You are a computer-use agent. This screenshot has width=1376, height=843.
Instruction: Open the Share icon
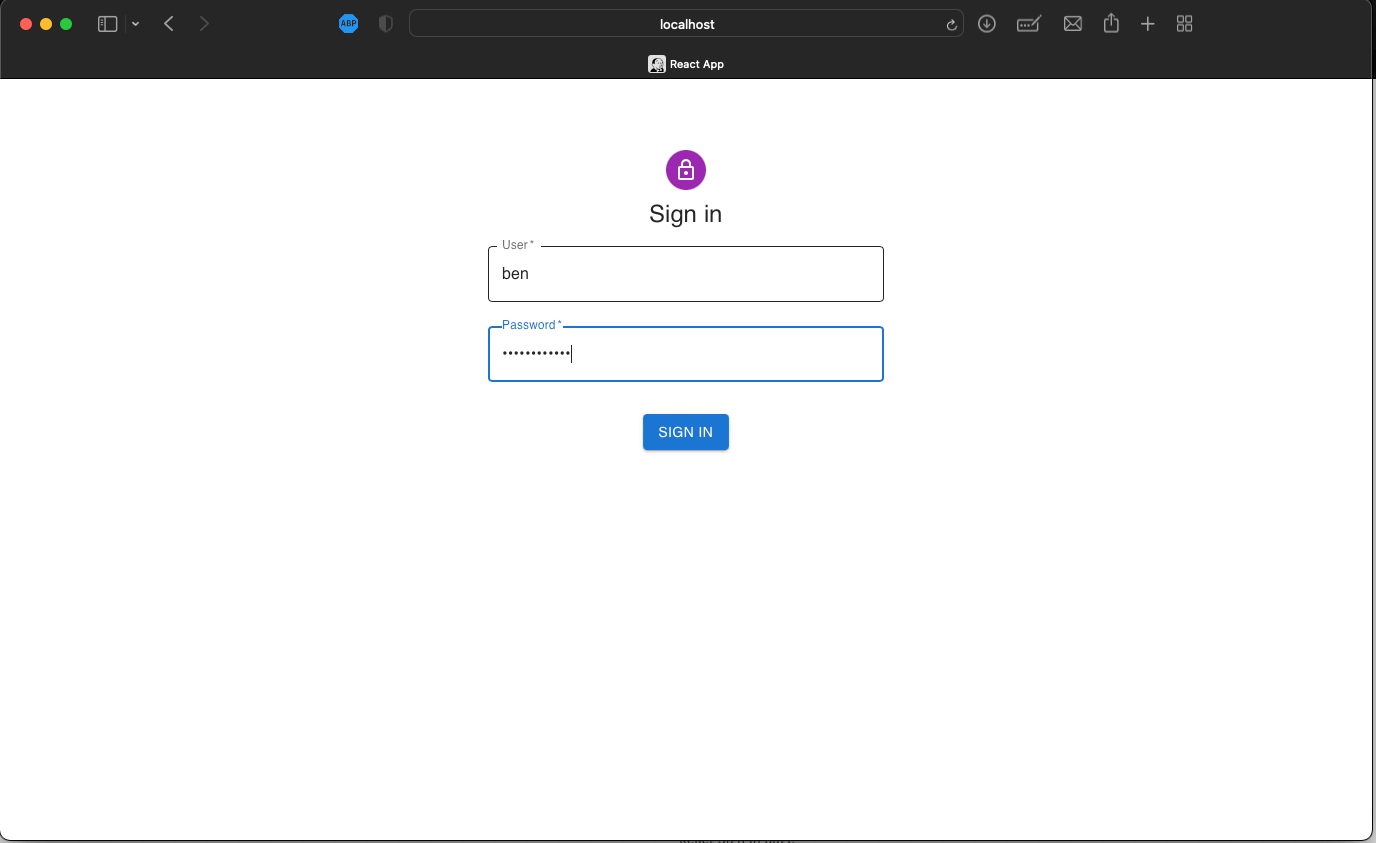pyautogui.click(x=1111, y=23)
